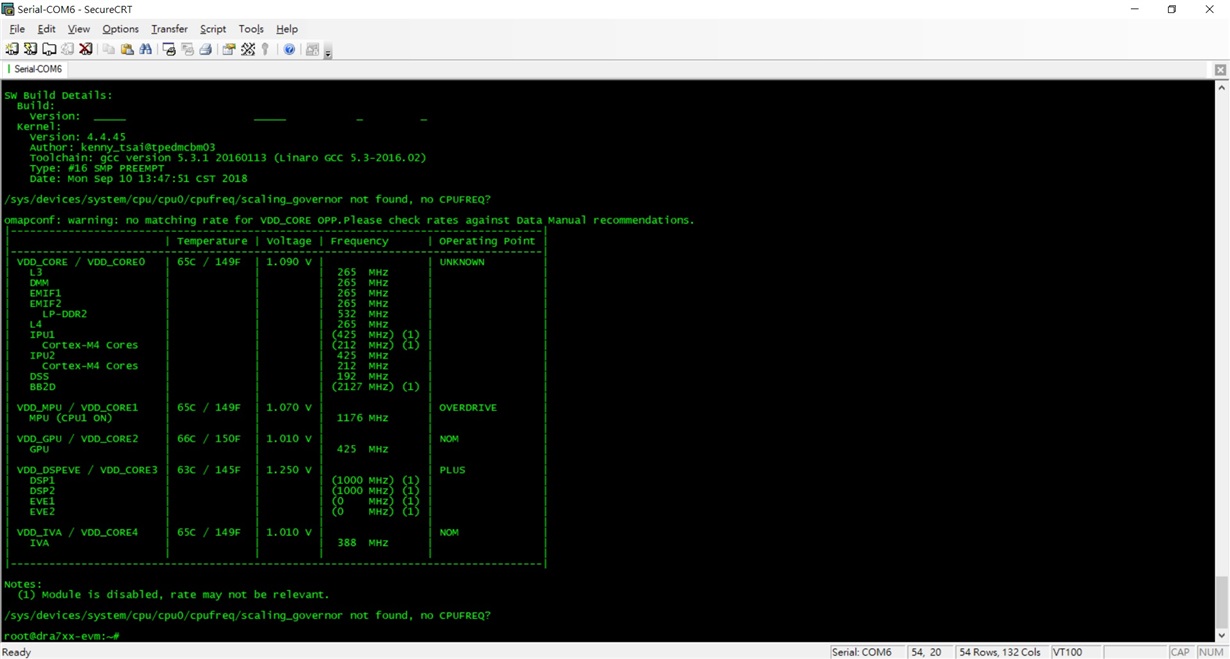Click the Reconnect toolbar icon

67,49
